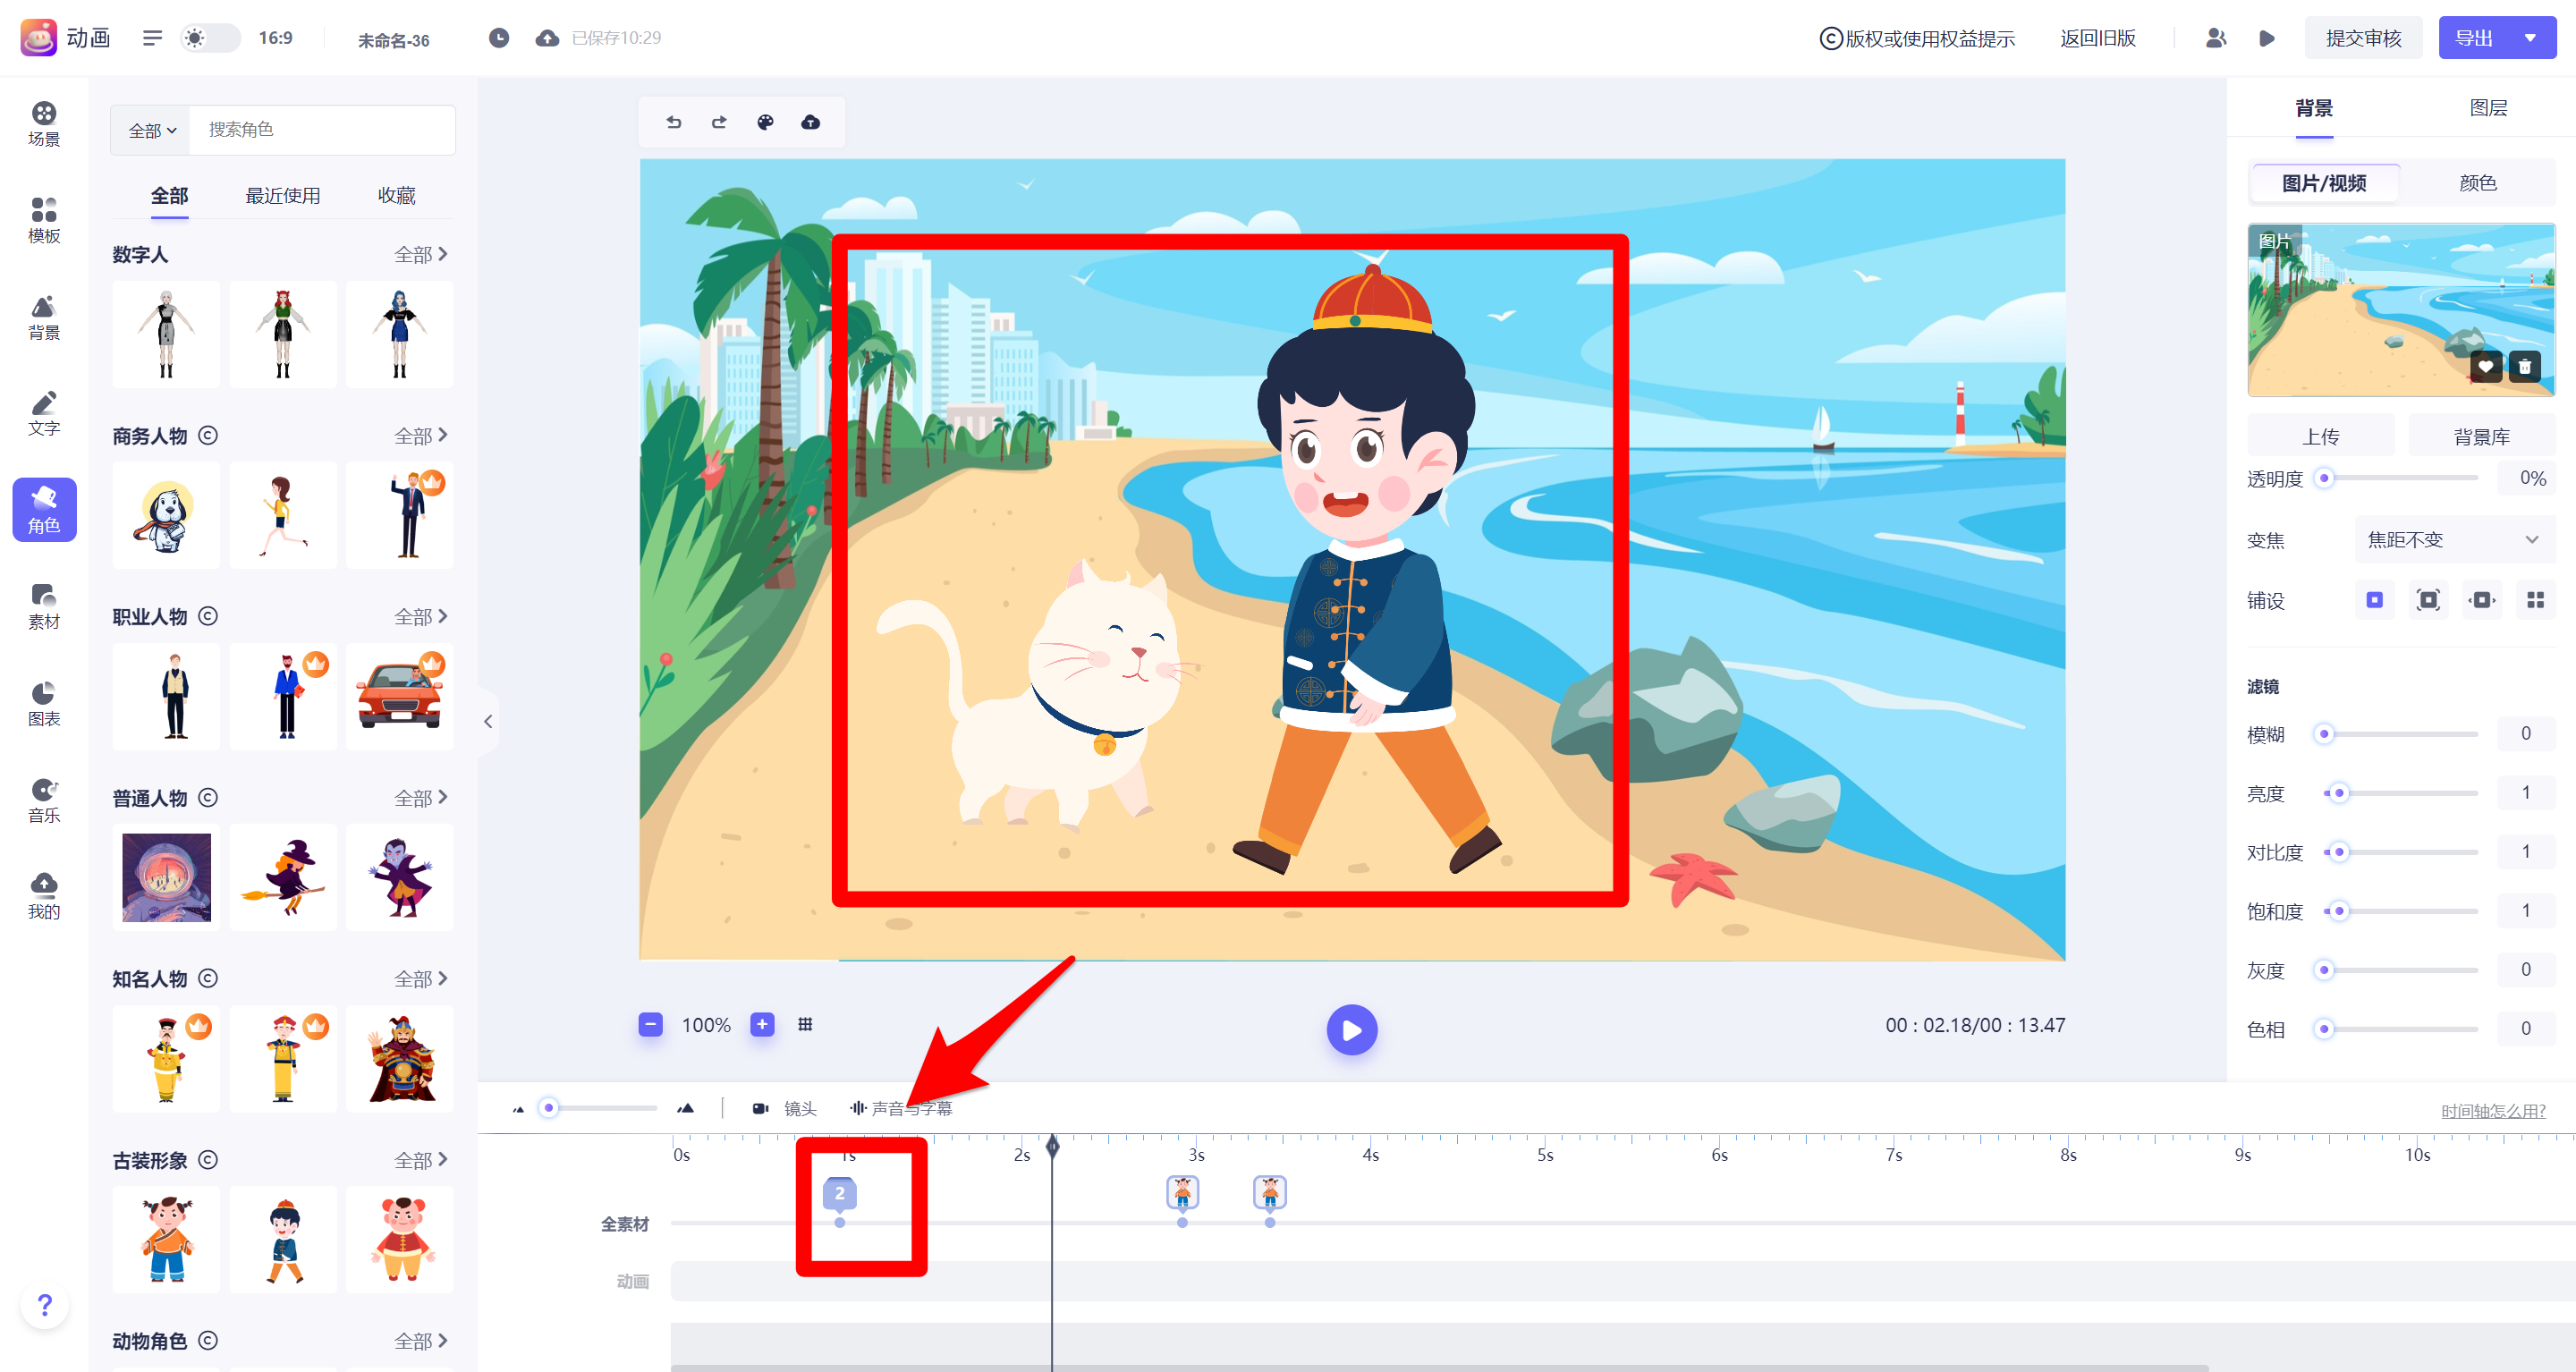Select the 全部 characters tab
Image resolution: width=2576 pixels, height=1372 pixels.
(169, 196)
